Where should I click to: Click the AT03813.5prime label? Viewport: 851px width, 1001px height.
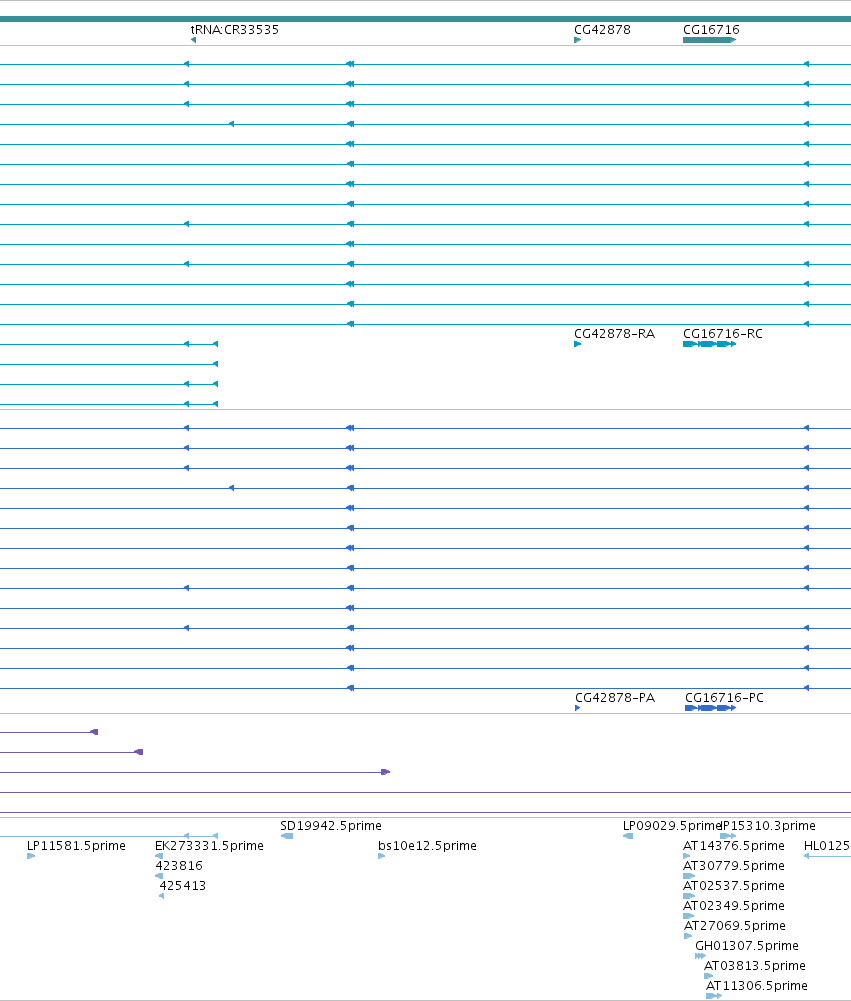point(755,965)
